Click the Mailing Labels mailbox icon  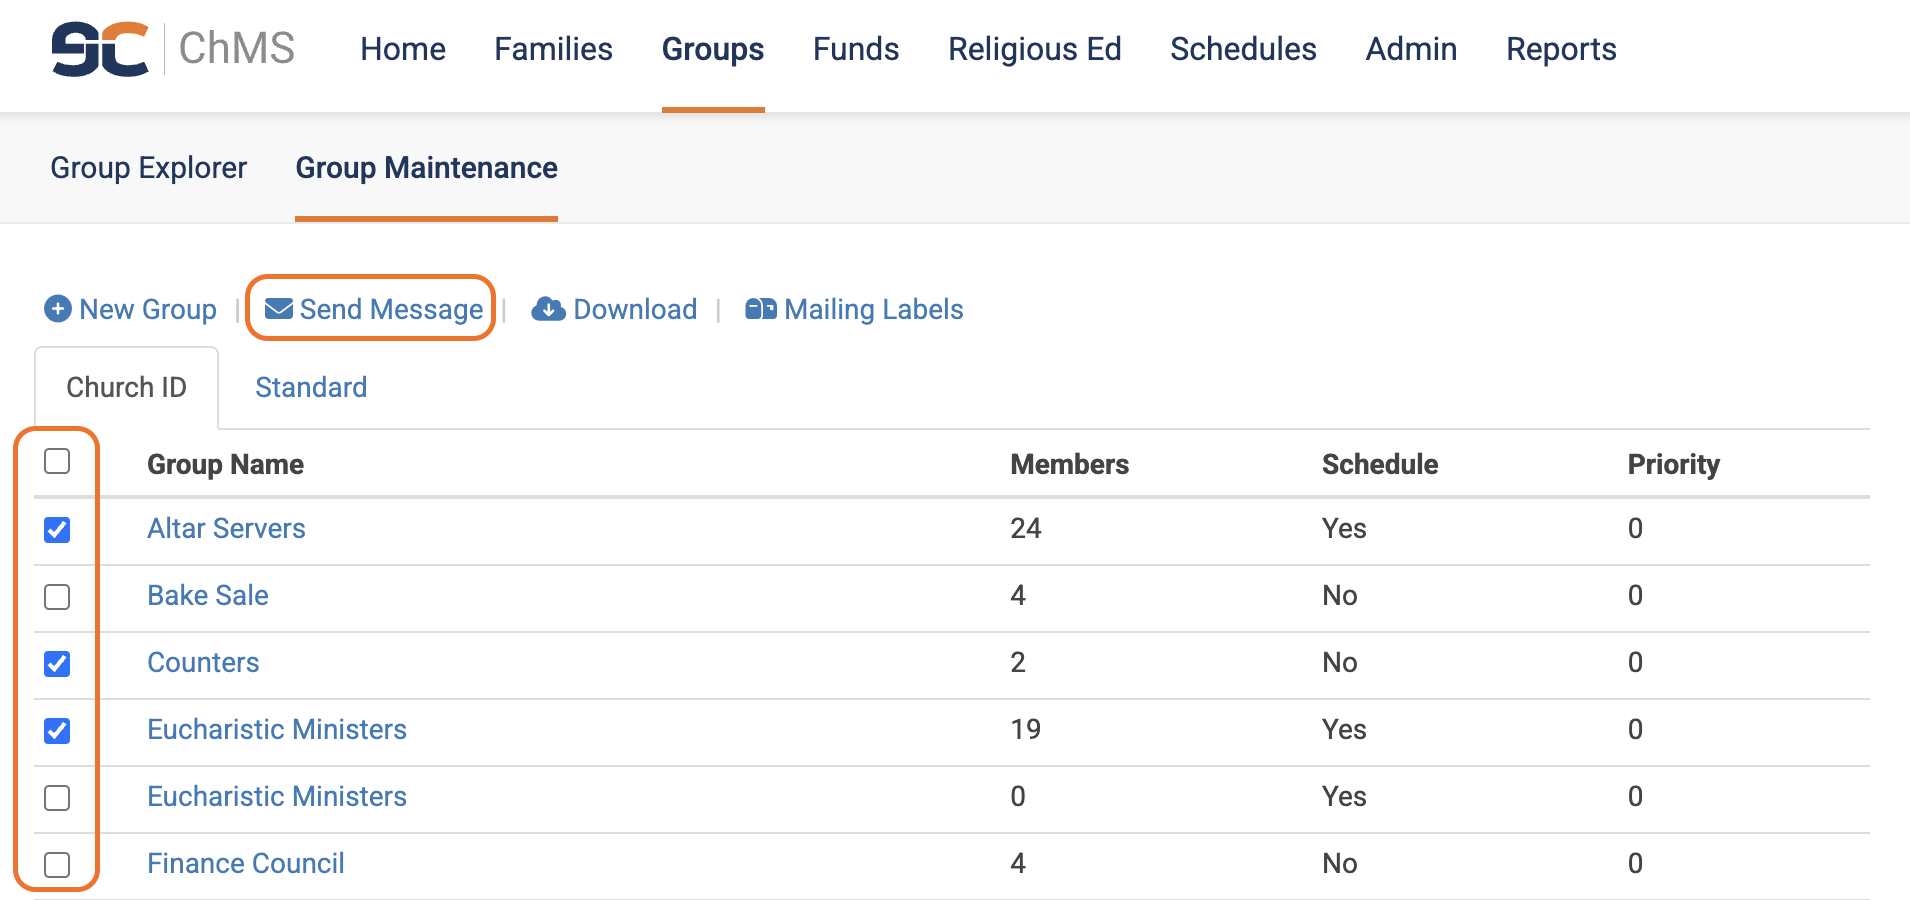tap(761, 309)
